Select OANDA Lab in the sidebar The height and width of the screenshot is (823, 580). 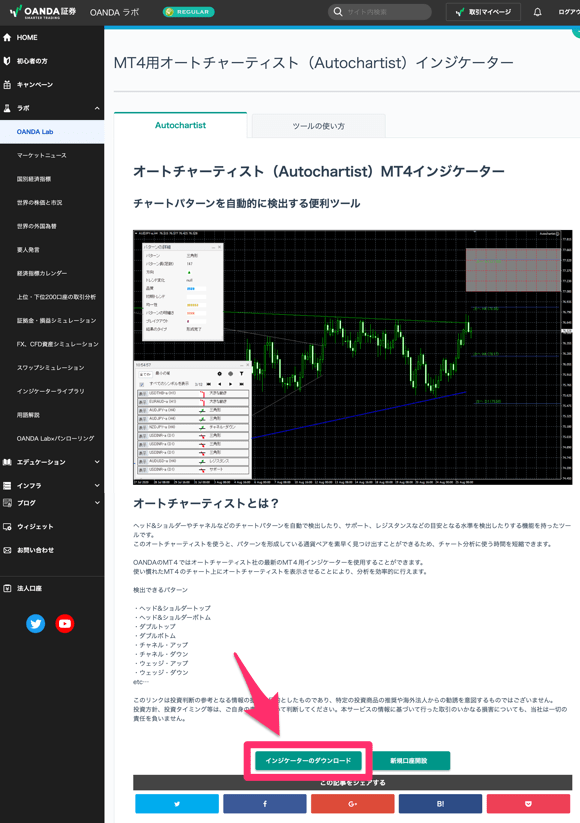(x=52, y=132)
